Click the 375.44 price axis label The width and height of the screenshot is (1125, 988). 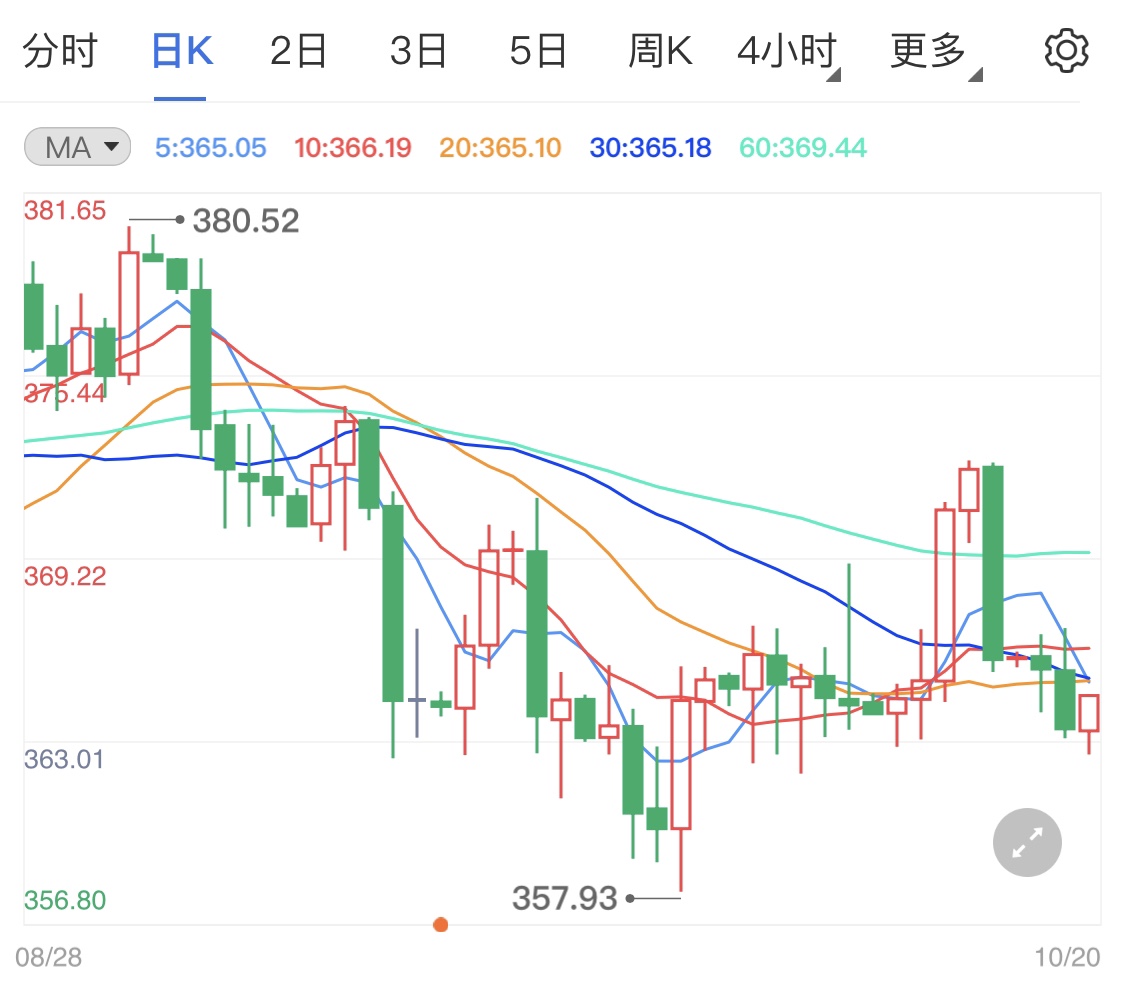[x=65, y=393]
